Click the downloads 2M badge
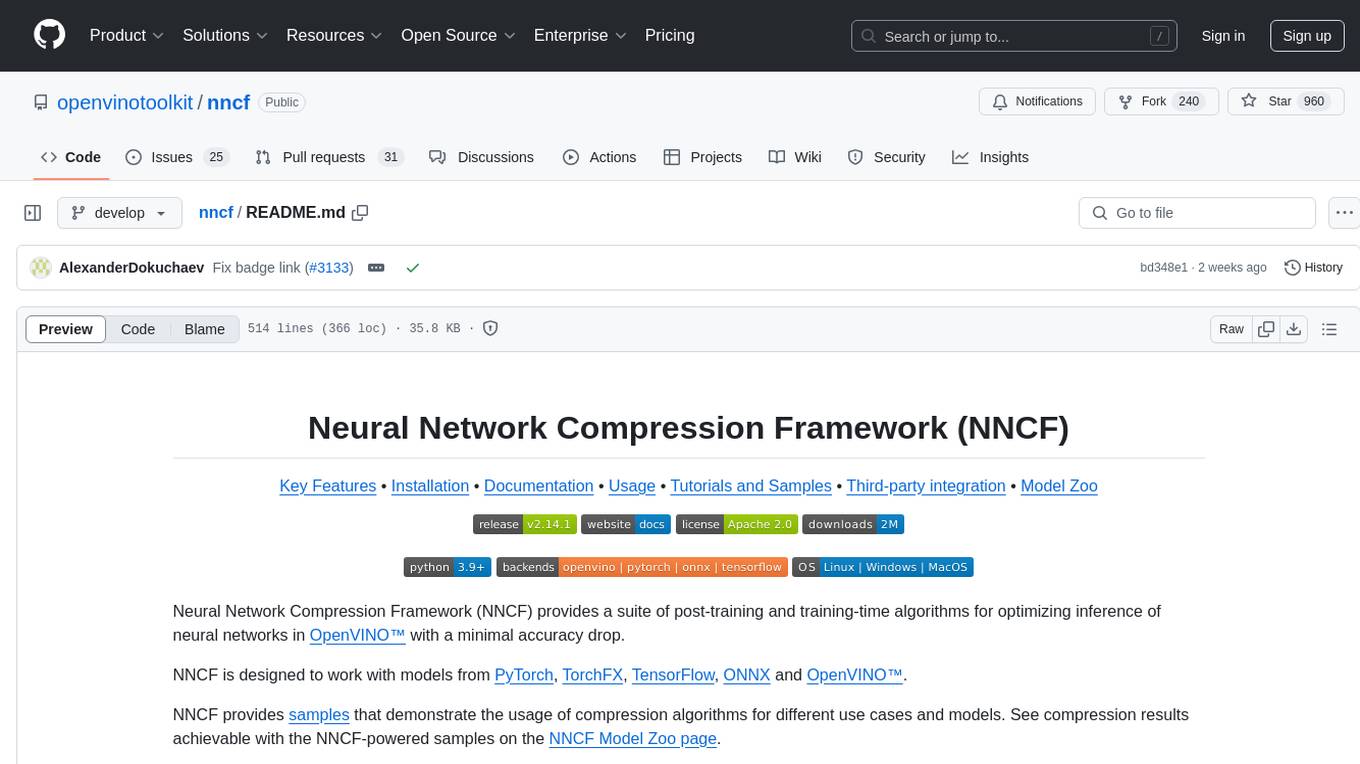1360x764 pixels. tap(853, 524)
